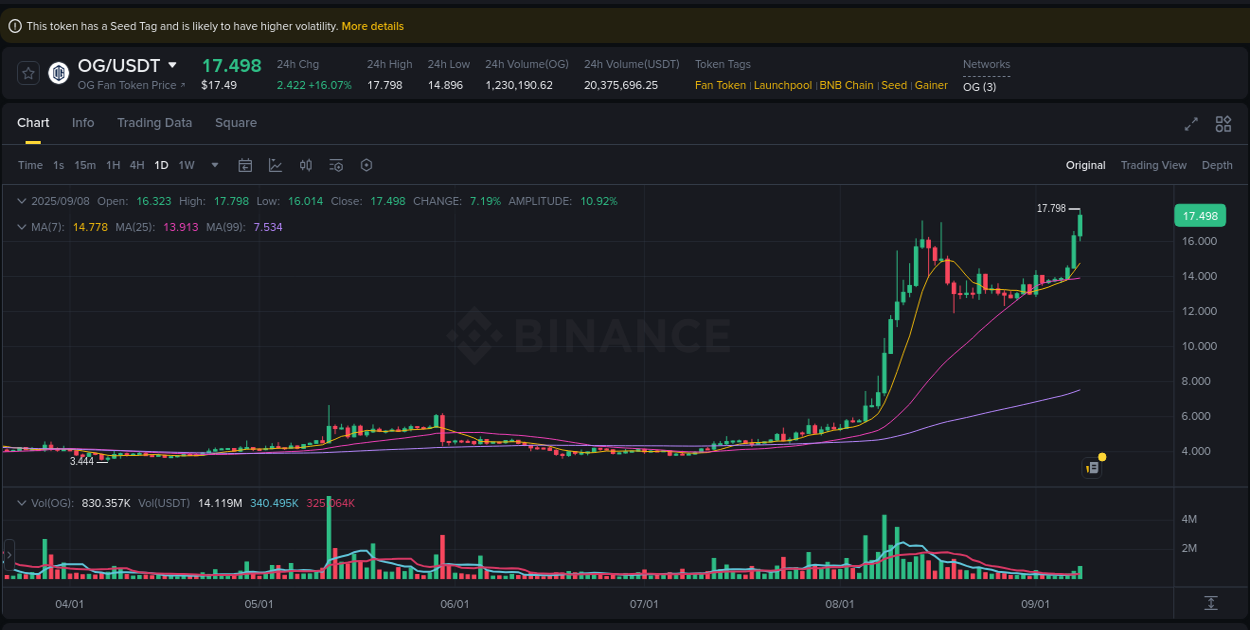Click the Launchpool token tag
The image size is (1250, 630).
point(782,85)
